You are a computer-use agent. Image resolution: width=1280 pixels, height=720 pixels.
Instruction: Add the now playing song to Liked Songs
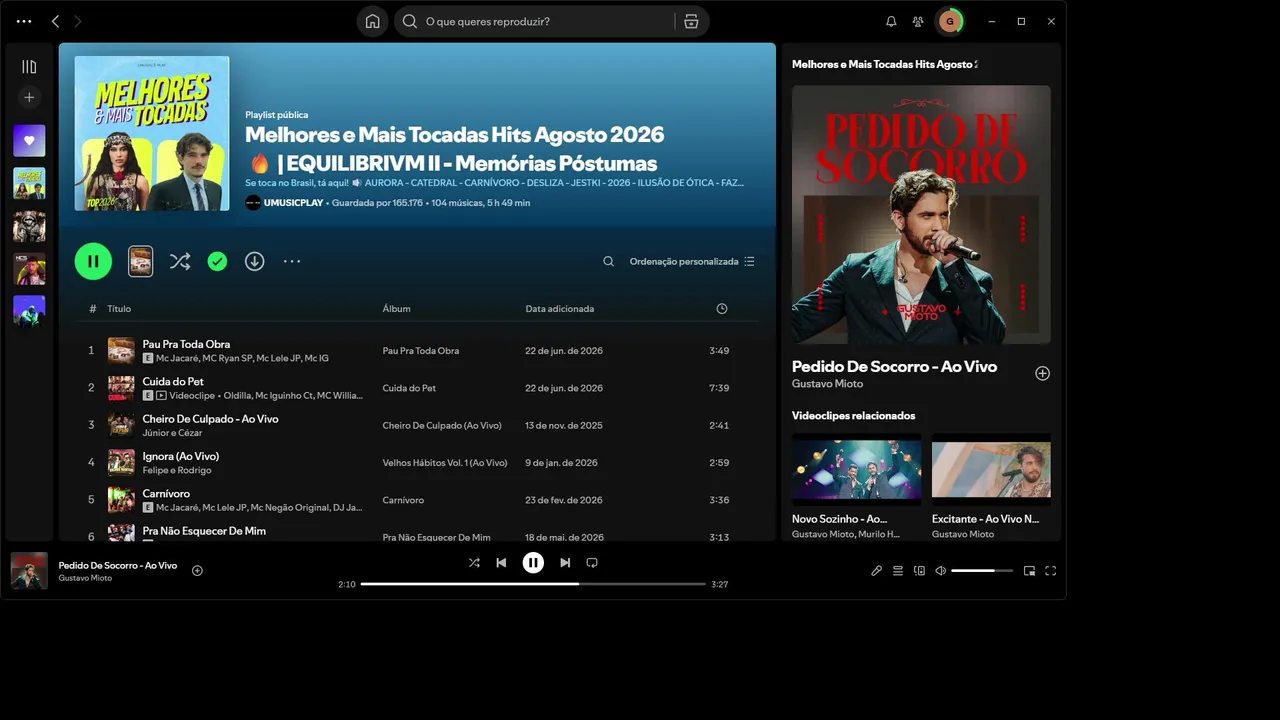[x=197, y=571]
